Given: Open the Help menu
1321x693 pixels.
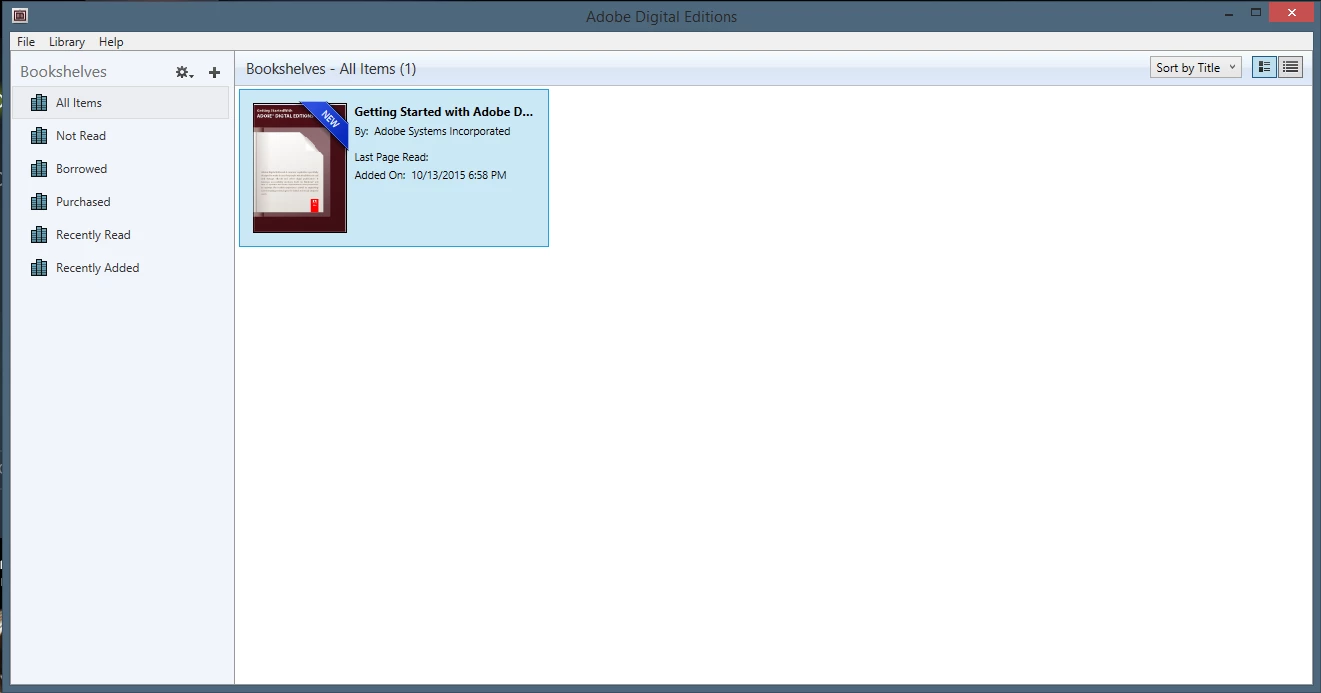Looking at the screenshot, I should coord(111,42).
